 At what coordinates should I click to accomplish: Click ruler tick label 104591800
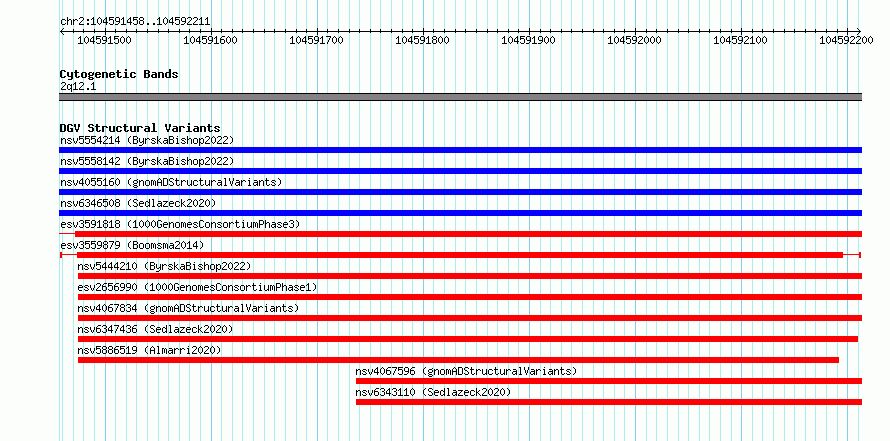[x=422, y=40]
